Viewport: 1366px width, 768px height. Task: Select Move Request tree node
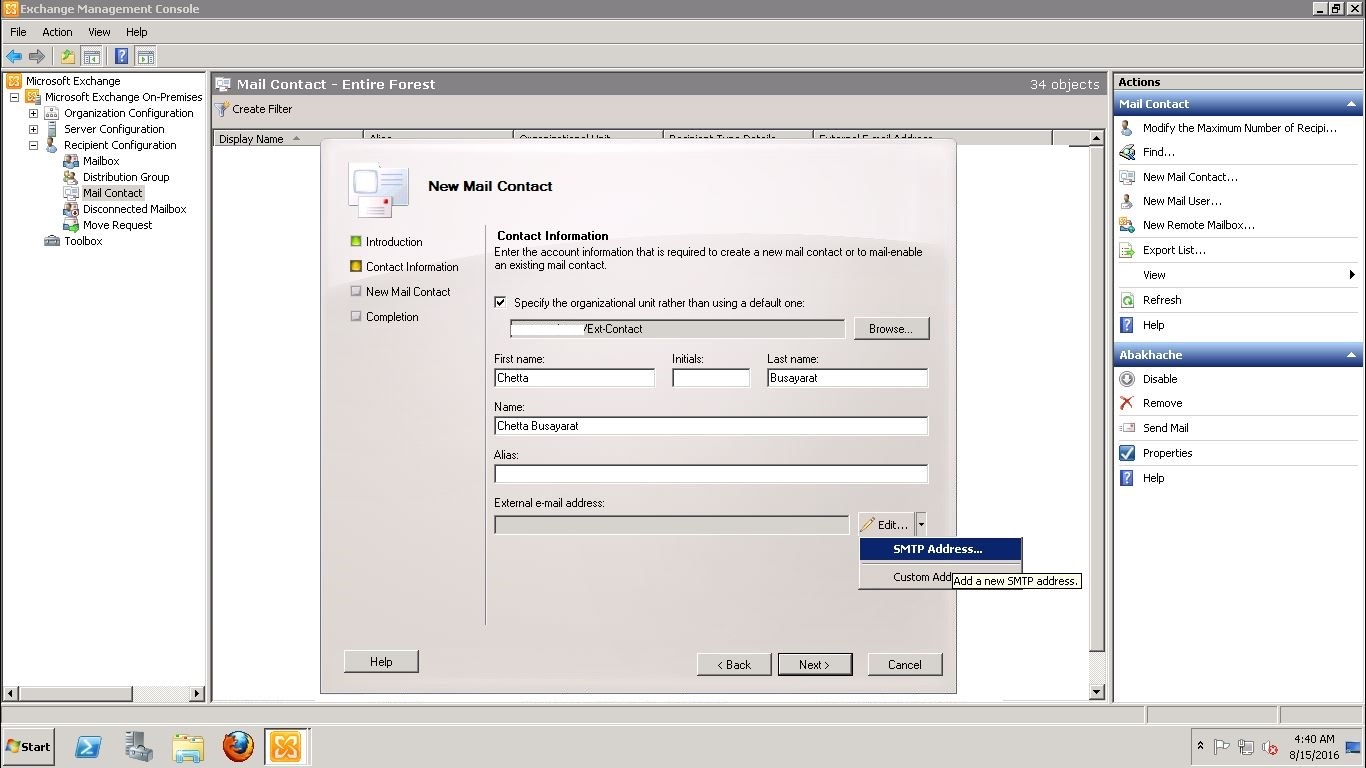coord(117,225)
